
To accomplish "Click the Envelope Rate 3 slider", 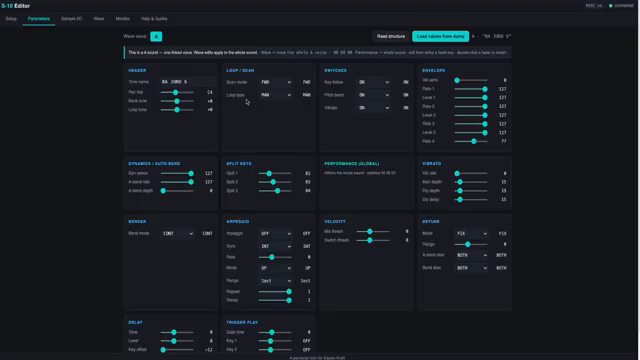I will [471, 124].
